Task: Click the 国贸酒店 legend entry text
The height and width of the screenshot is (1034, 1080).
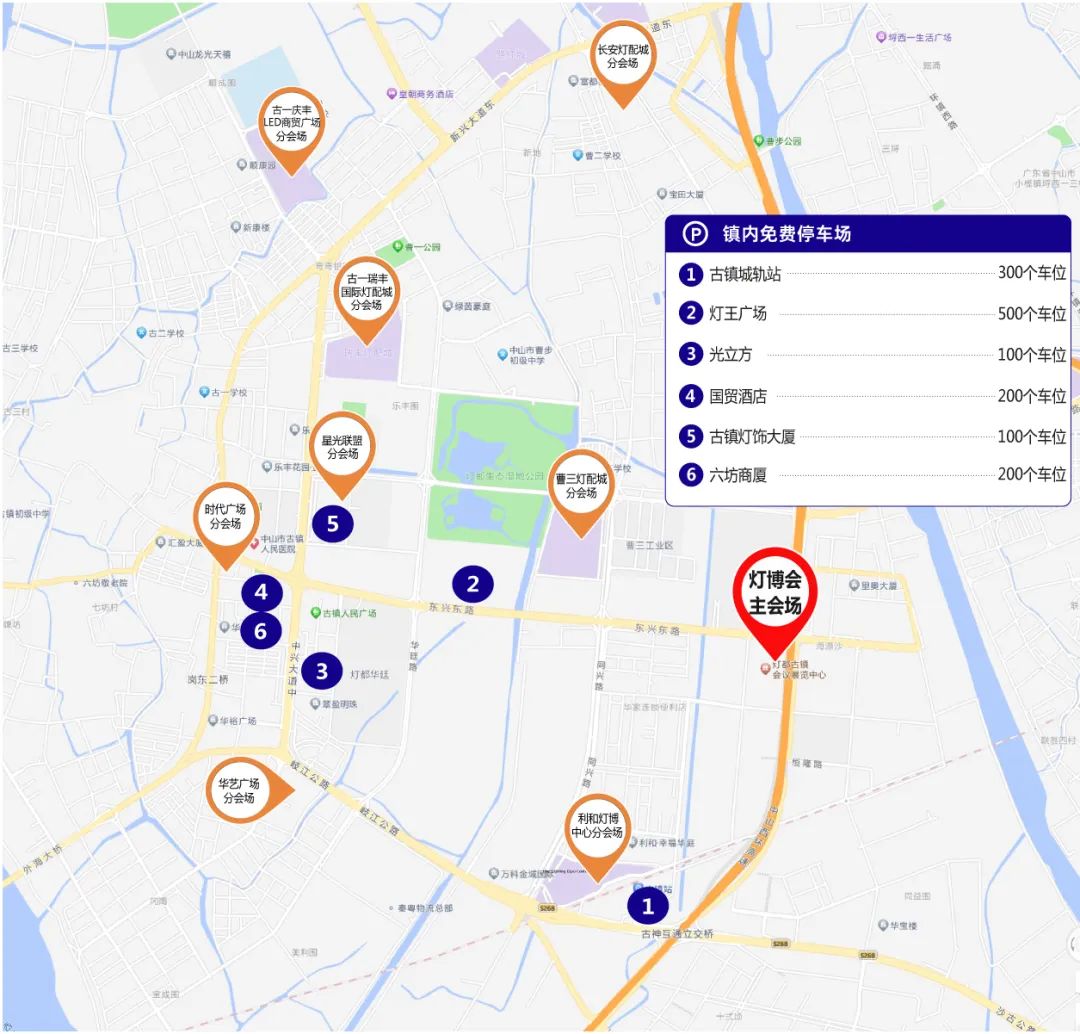Action: coord(738,397)
